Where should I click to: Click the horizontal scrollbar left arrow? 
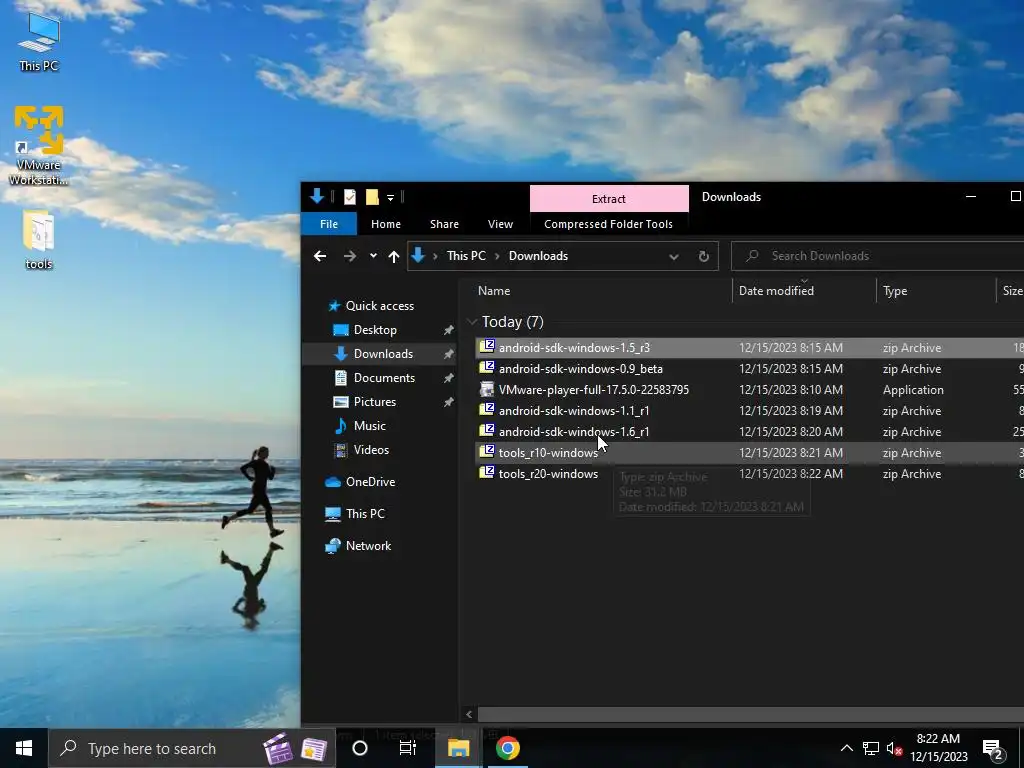[468, 714]
